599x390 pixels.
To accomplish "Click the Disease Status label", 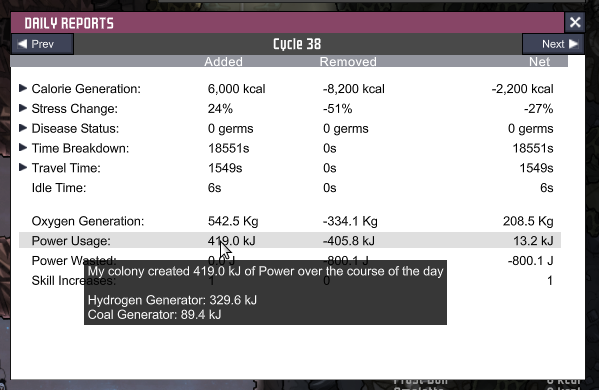I will click(x=75, y=129).
